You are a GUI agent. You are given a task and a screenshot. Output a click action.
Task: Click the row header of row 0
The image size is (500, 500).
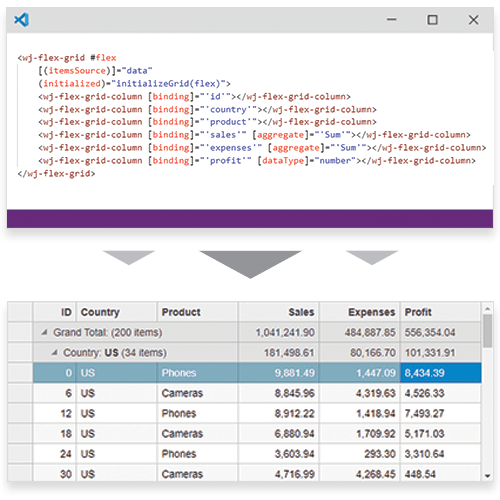[20, 373]
